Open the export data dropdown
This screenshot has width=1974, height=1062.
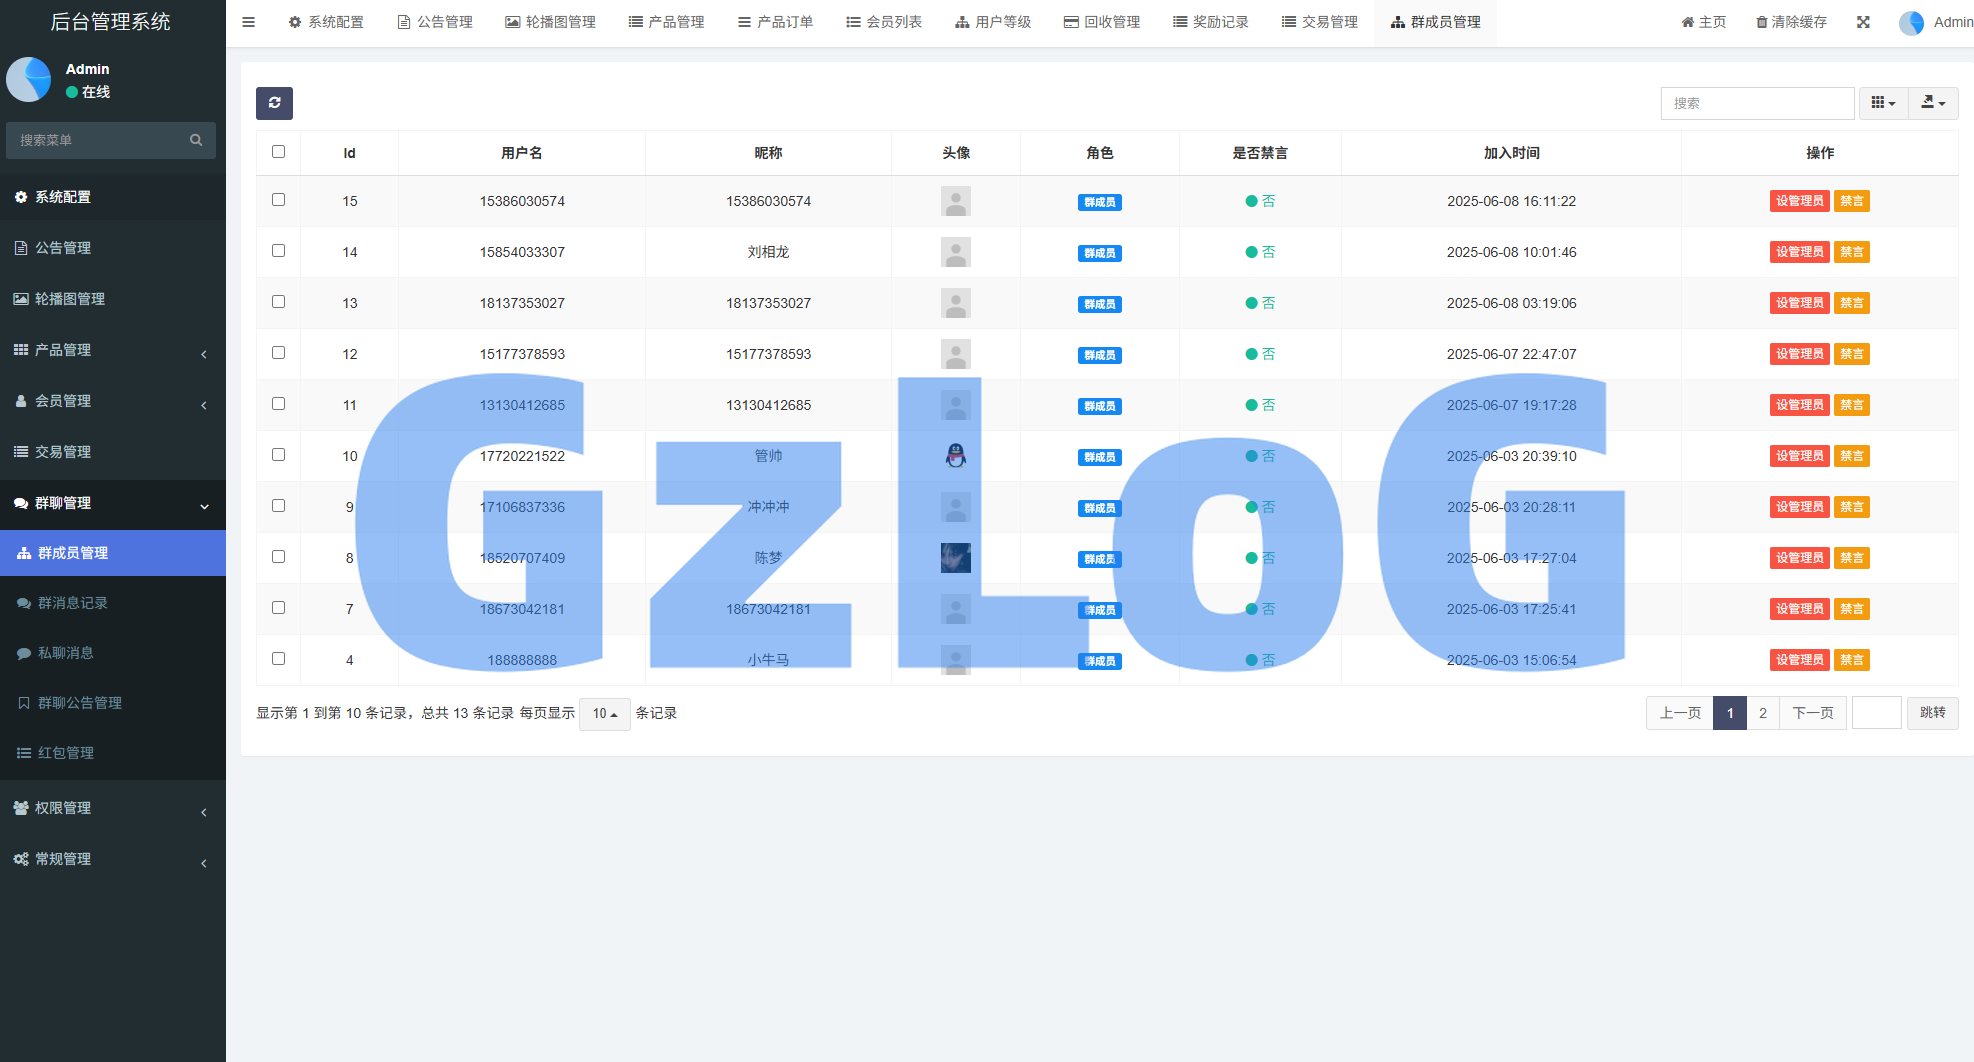point(1933,103)
